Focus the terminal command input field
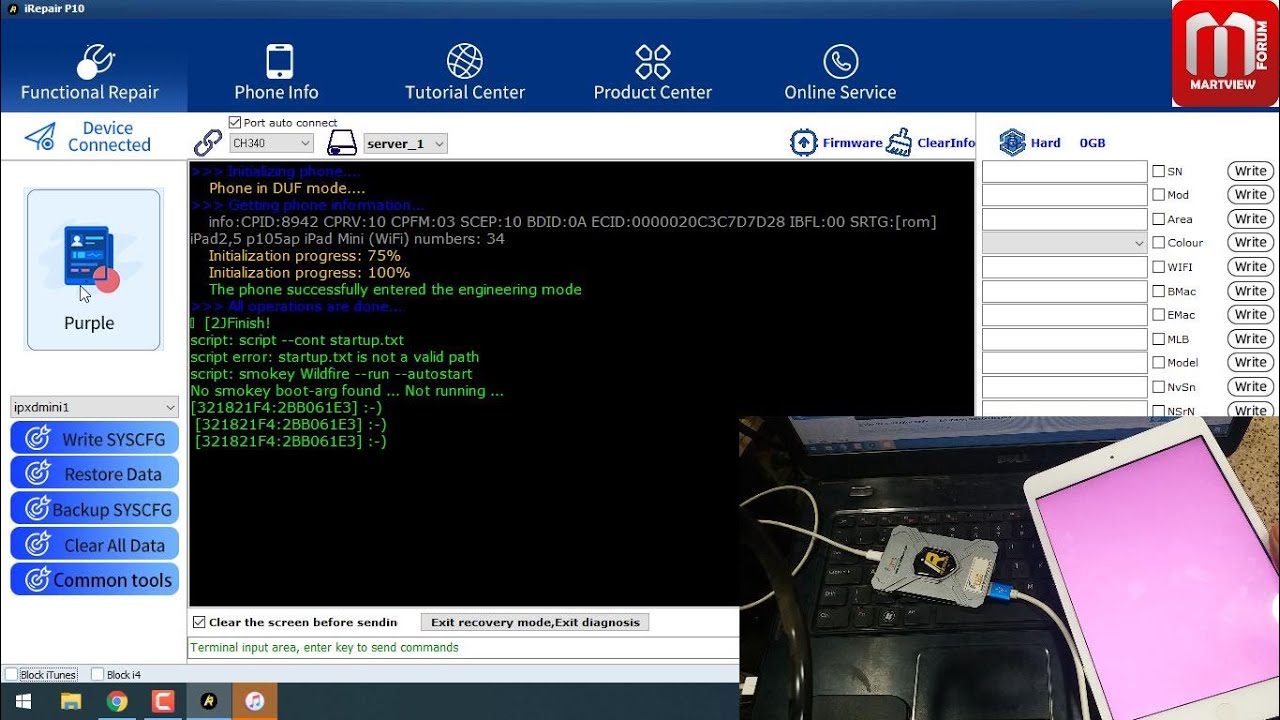The height and width of the screenshot is (720, 1280). [463, 648]
